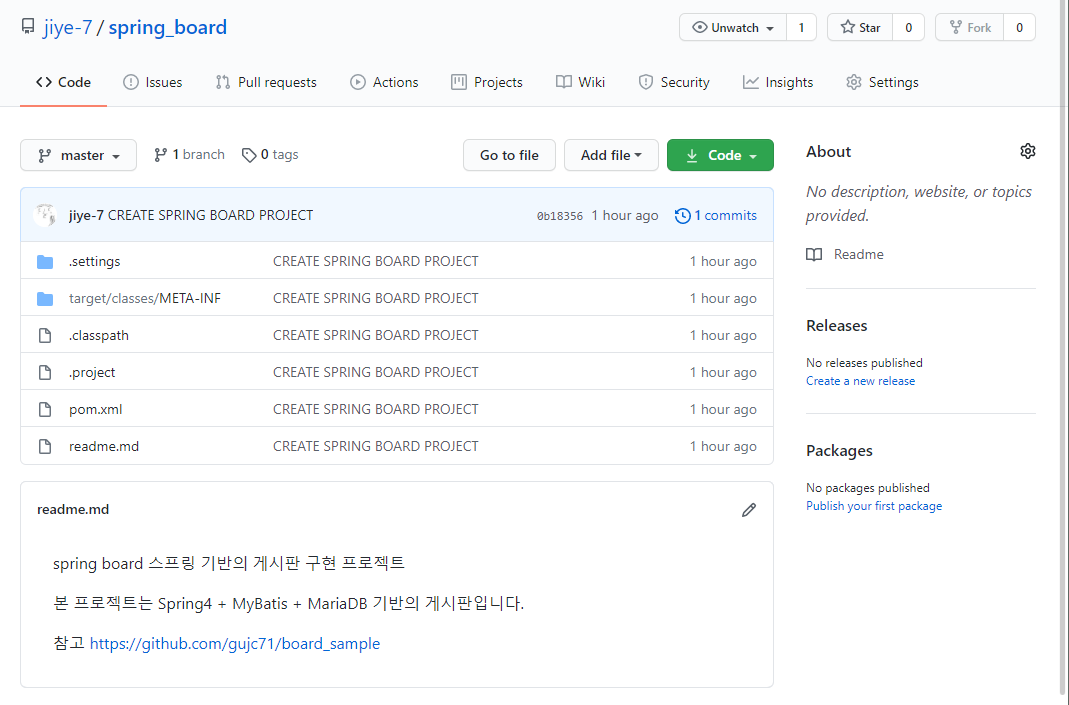The height and width of the screenshot is (705, 1069).
Task: View the 1 branch link
Action: click(189, 155)
